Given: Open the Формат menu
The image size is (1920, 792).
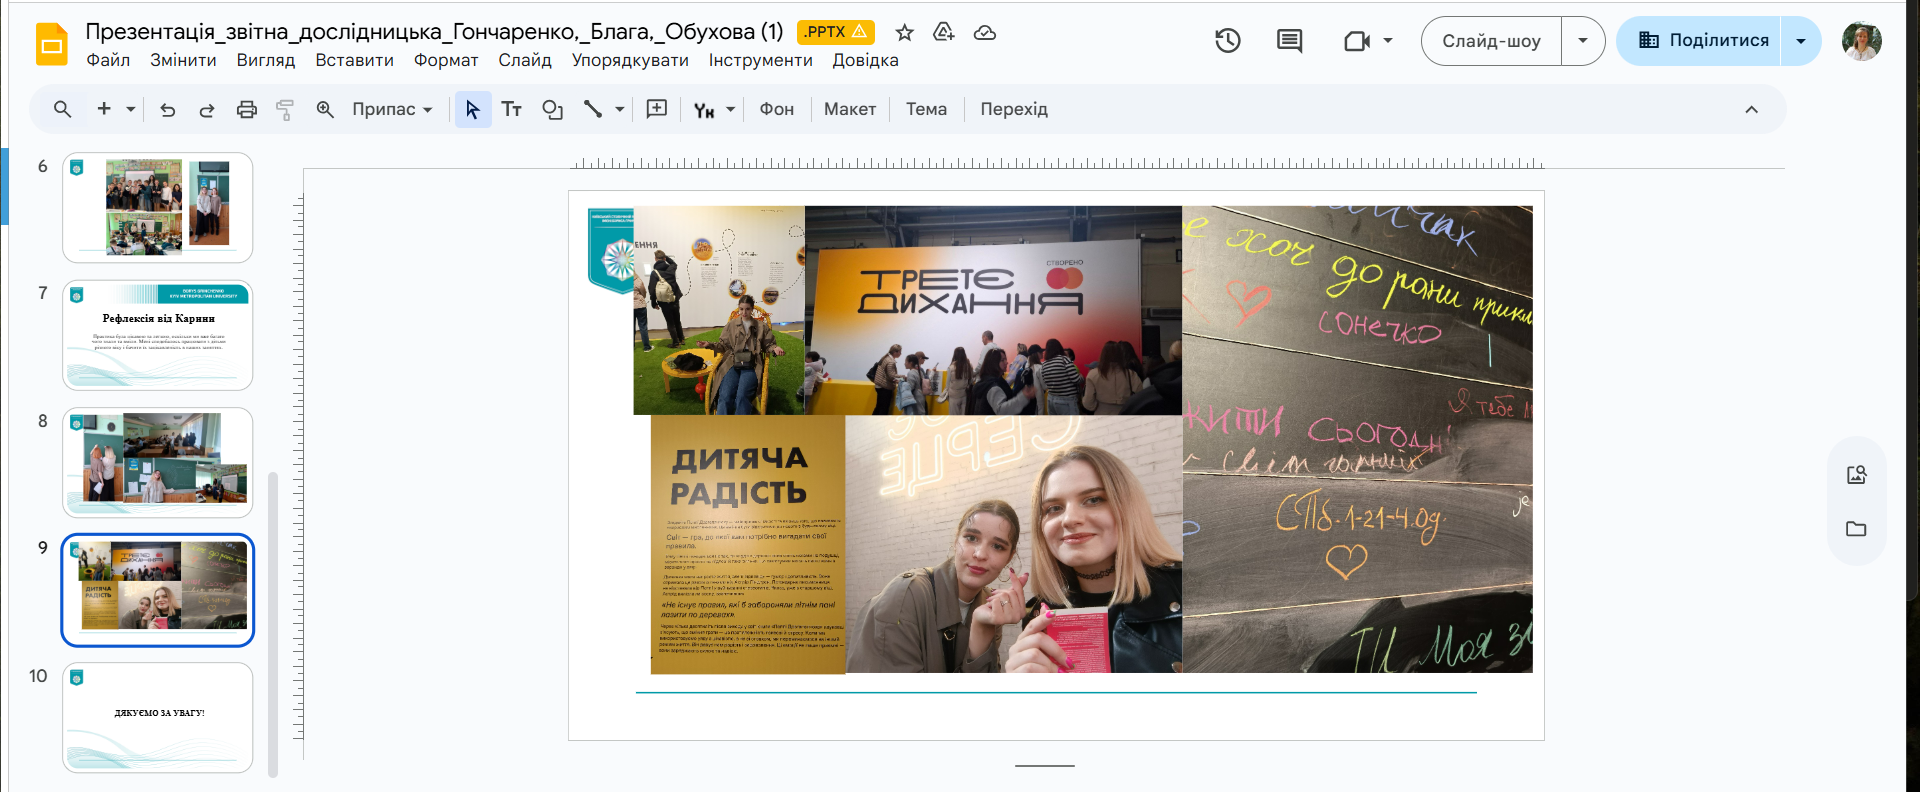Looking at the screenshot, I should (446, 60).
